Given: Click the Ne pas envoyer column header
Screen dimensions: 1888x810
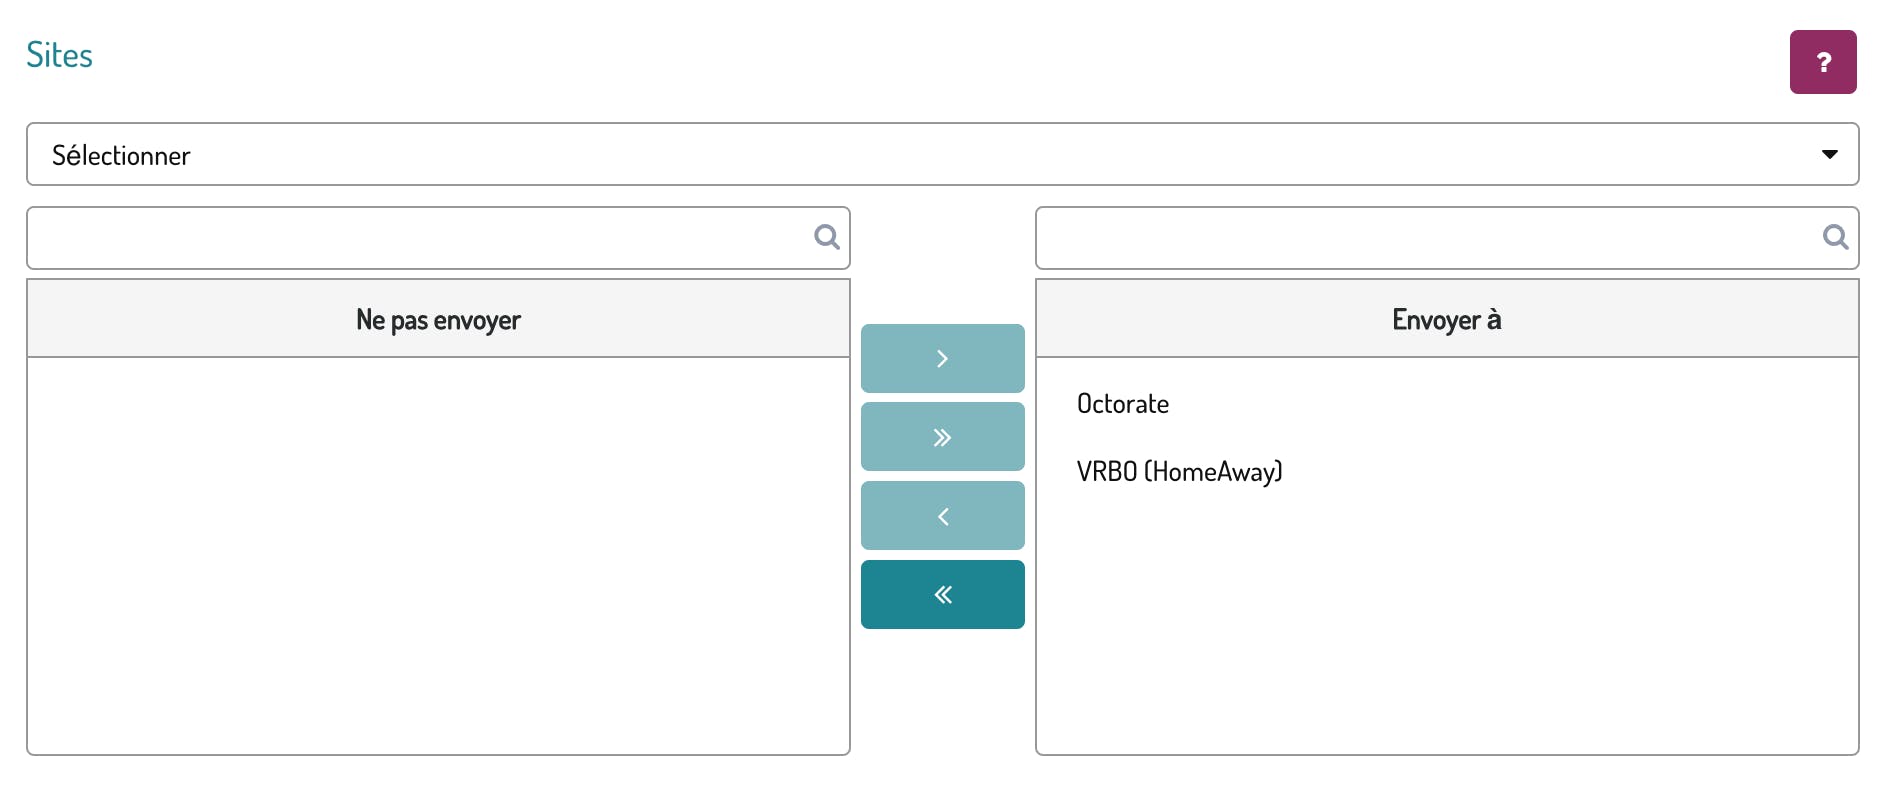Looking at the screenshot, I should point(438,319).
